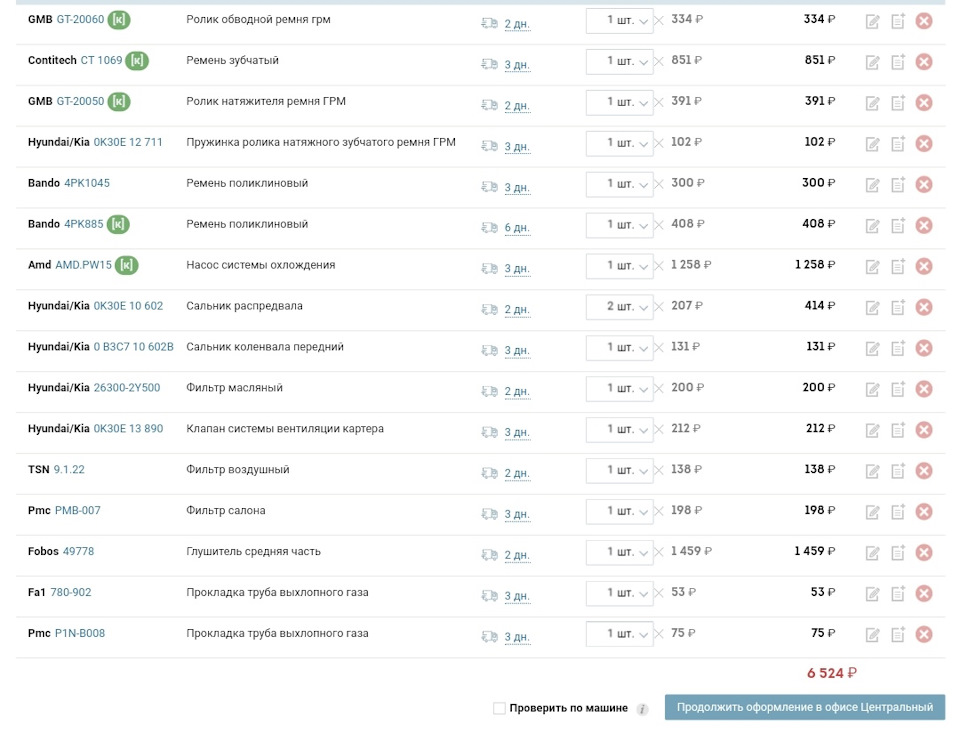
Task: Edit the TSN 9.1.22 air filter entry
Action: (872, 471)
